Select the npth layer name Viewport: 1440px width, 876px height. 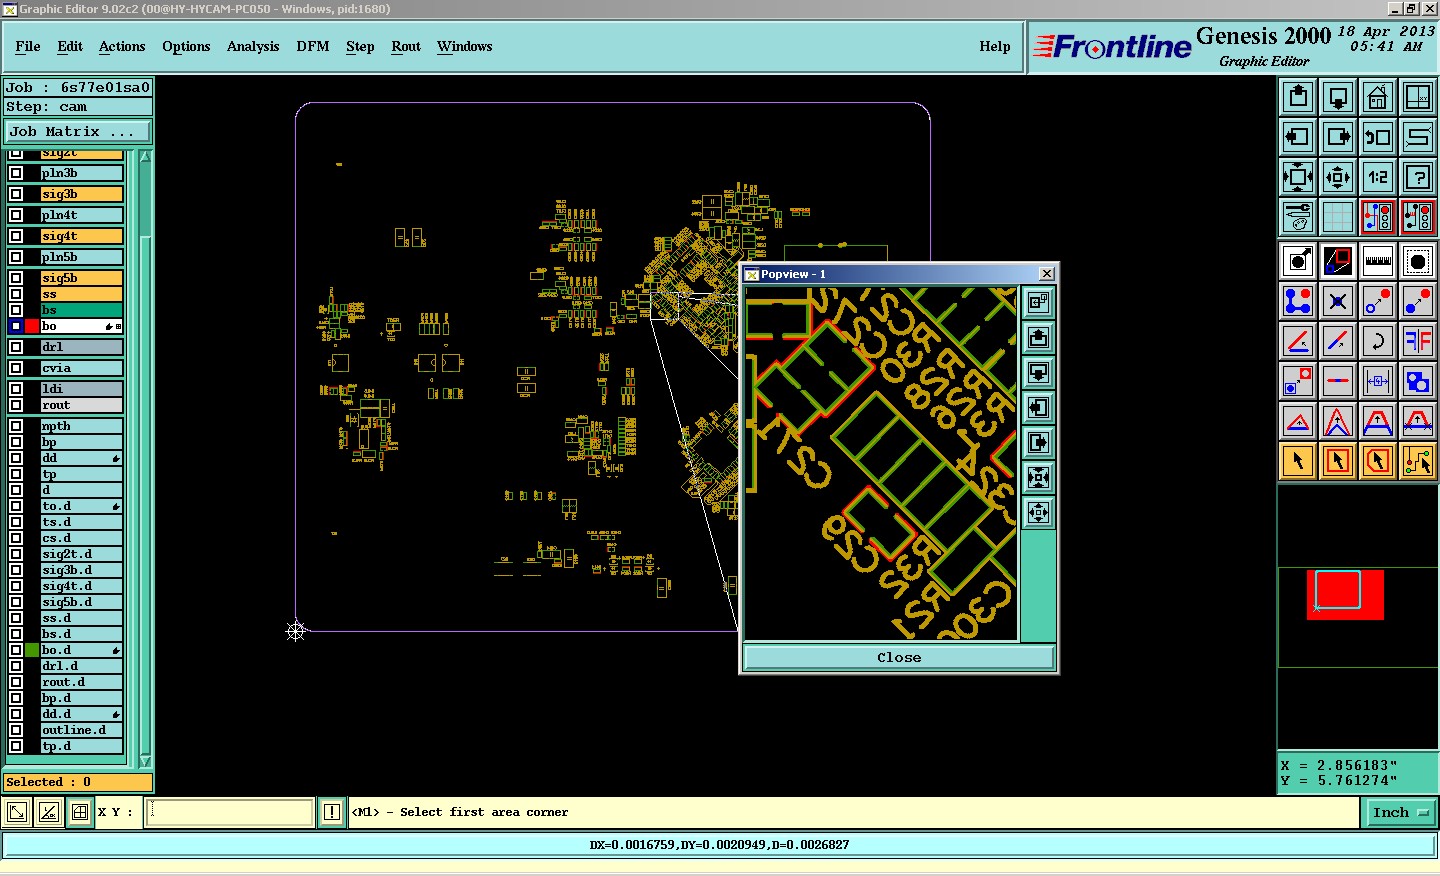tap(82, 426)
